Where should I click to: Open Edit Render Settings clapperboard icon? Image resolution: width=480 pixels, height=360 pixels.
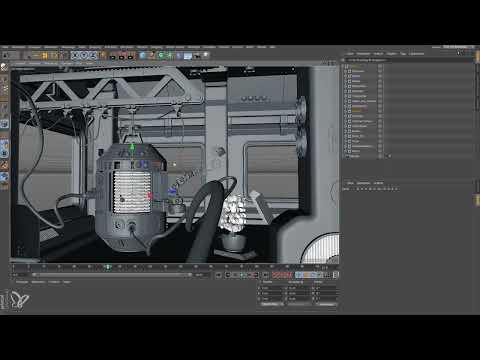[x=130, y=56]
